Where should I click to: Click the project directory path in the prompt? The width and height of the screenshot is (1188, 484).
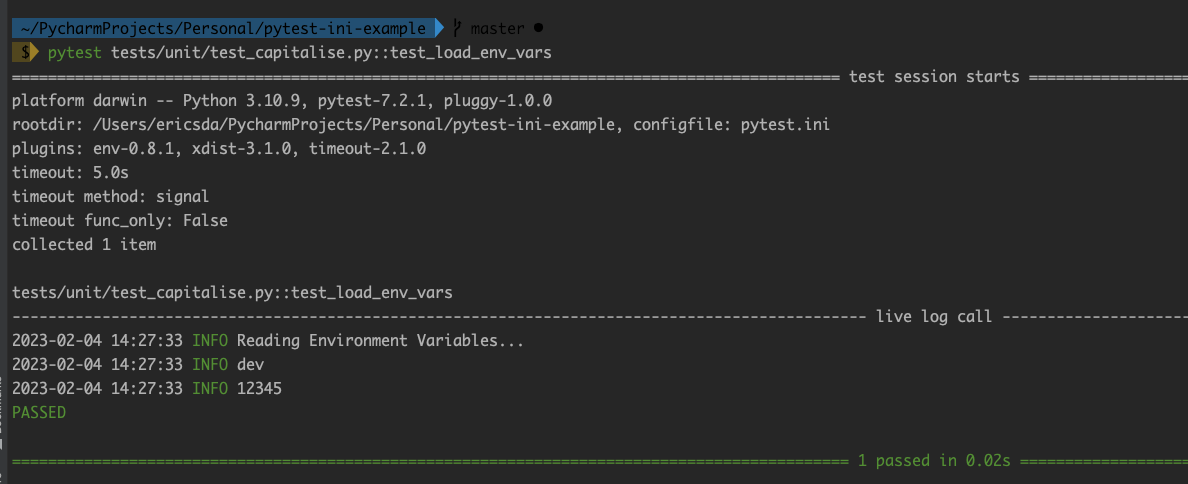click(x=222, y=28)
